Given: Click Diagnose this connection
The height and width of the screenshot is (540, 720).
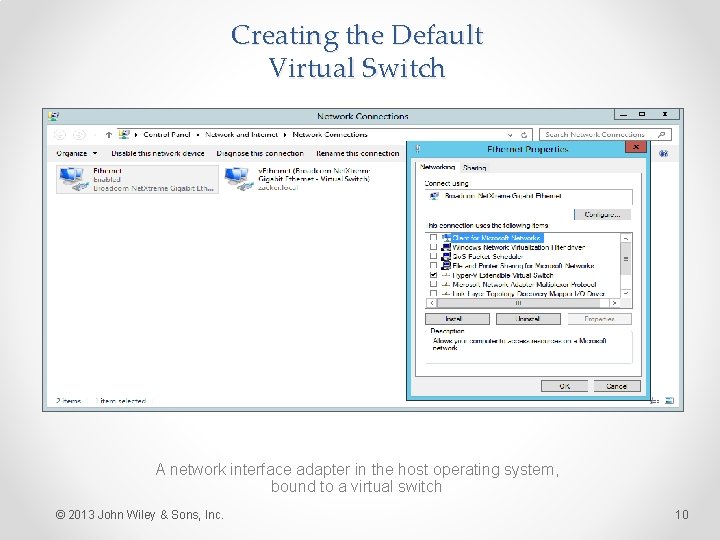Looking at the screenshot, I should [x=260, y=153].
